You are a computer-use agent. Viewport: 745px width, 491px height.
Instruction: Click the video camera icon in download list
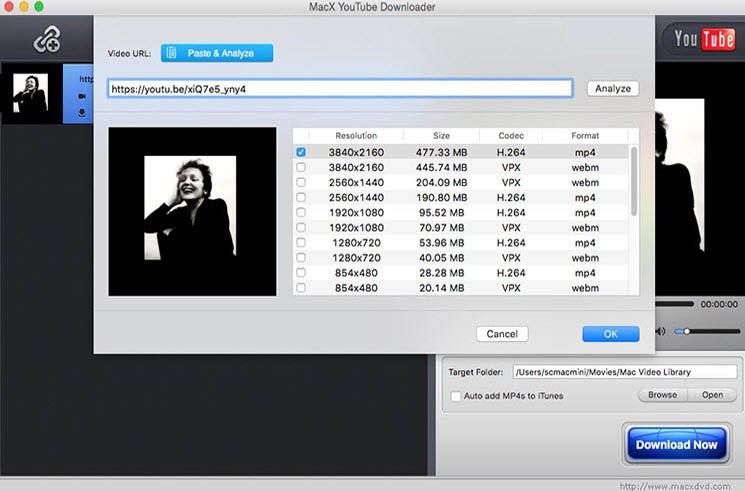[x=82, y=96]
